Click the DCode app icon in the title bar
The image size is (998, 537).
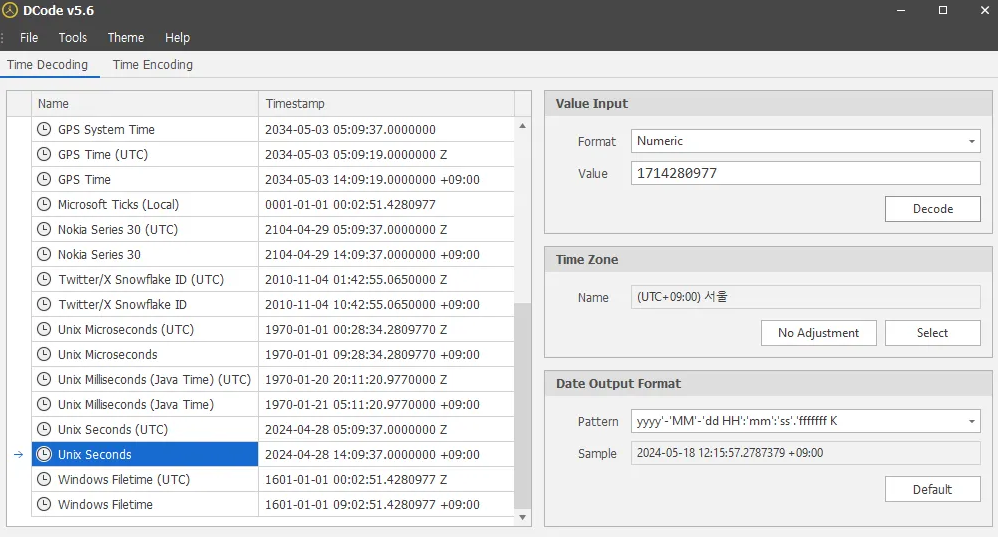point(10,10)
